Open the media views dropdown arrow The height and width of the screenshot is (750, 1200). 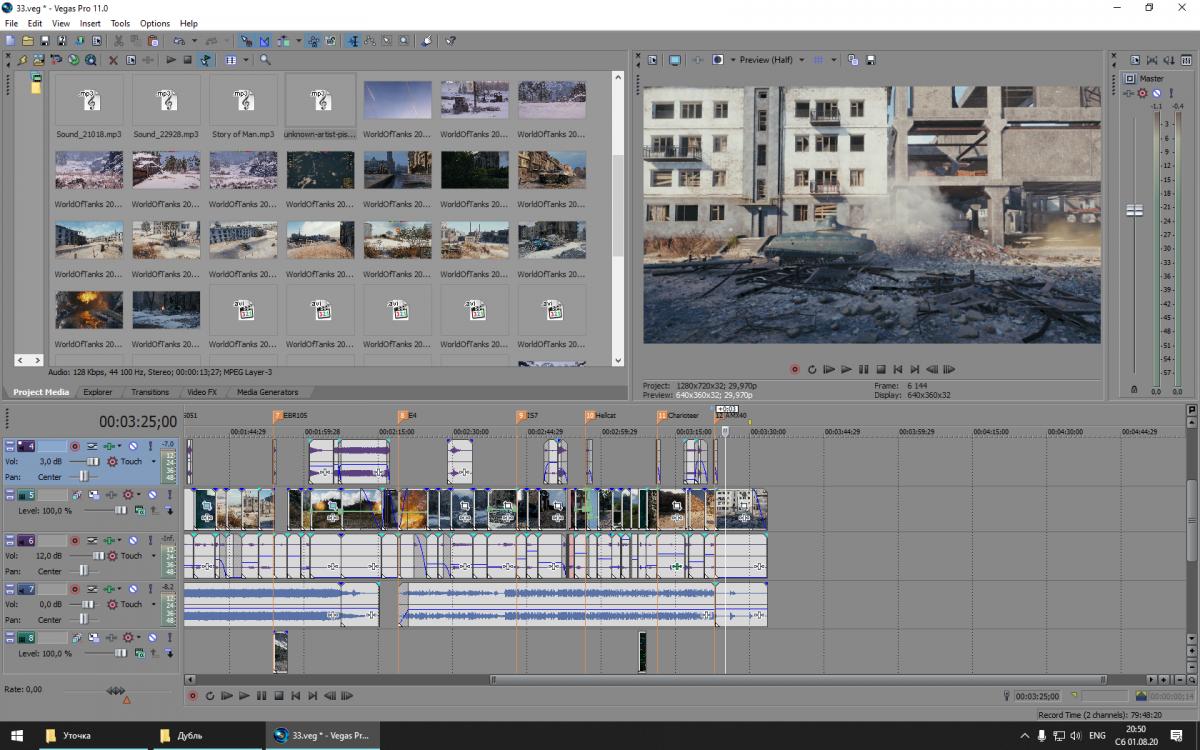click(246, 60)
